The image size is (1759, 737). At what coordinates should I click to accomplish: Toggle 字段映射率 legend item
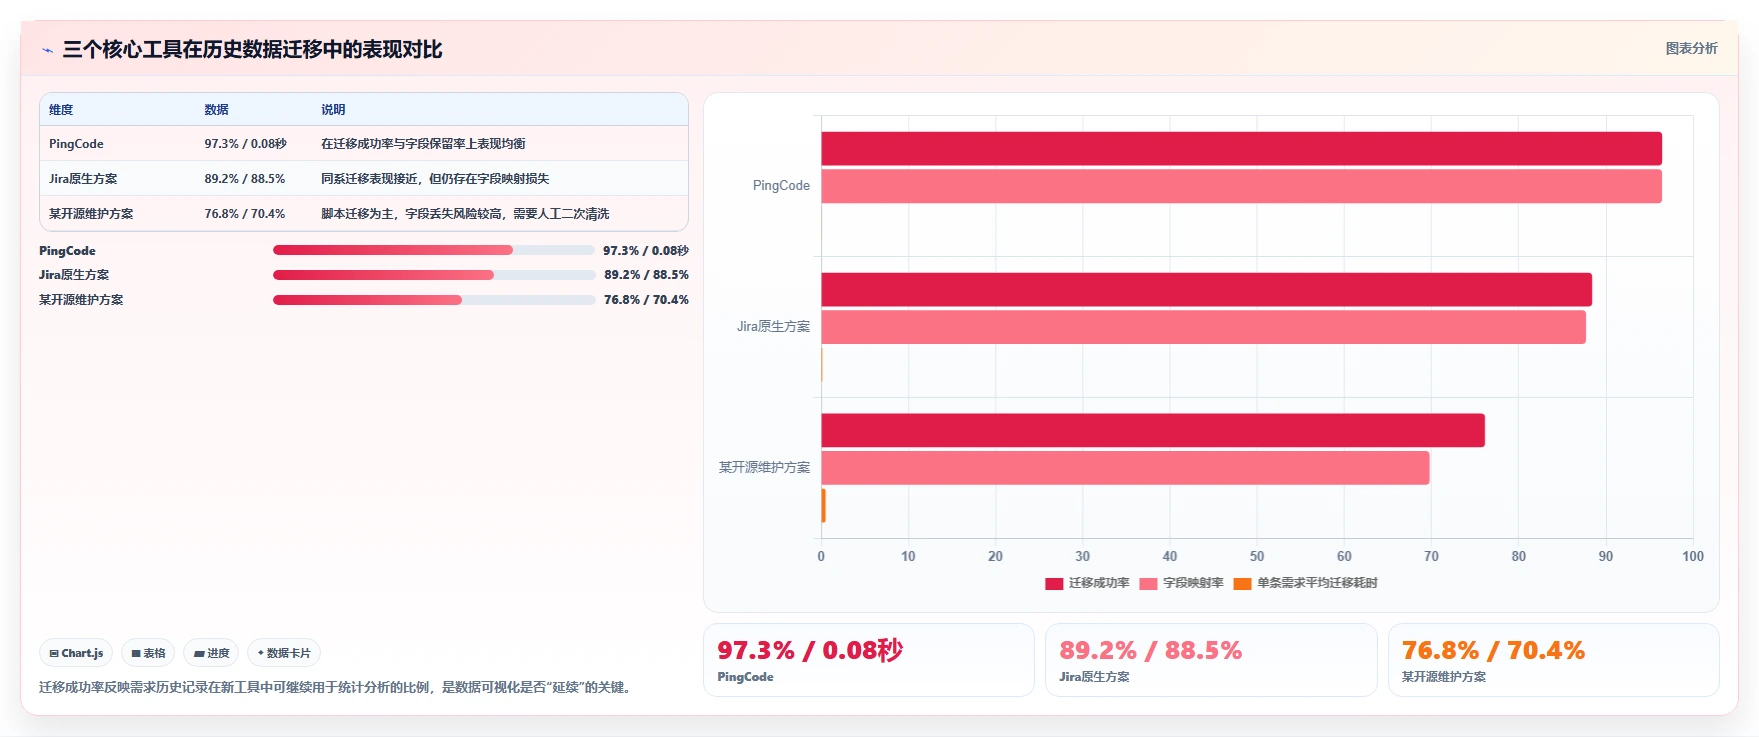point(1181,583)
